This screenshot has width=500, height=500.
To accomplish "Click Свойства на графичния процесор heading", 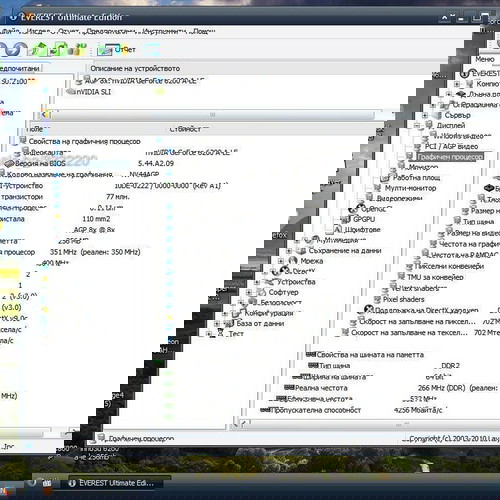I will 84,141.
